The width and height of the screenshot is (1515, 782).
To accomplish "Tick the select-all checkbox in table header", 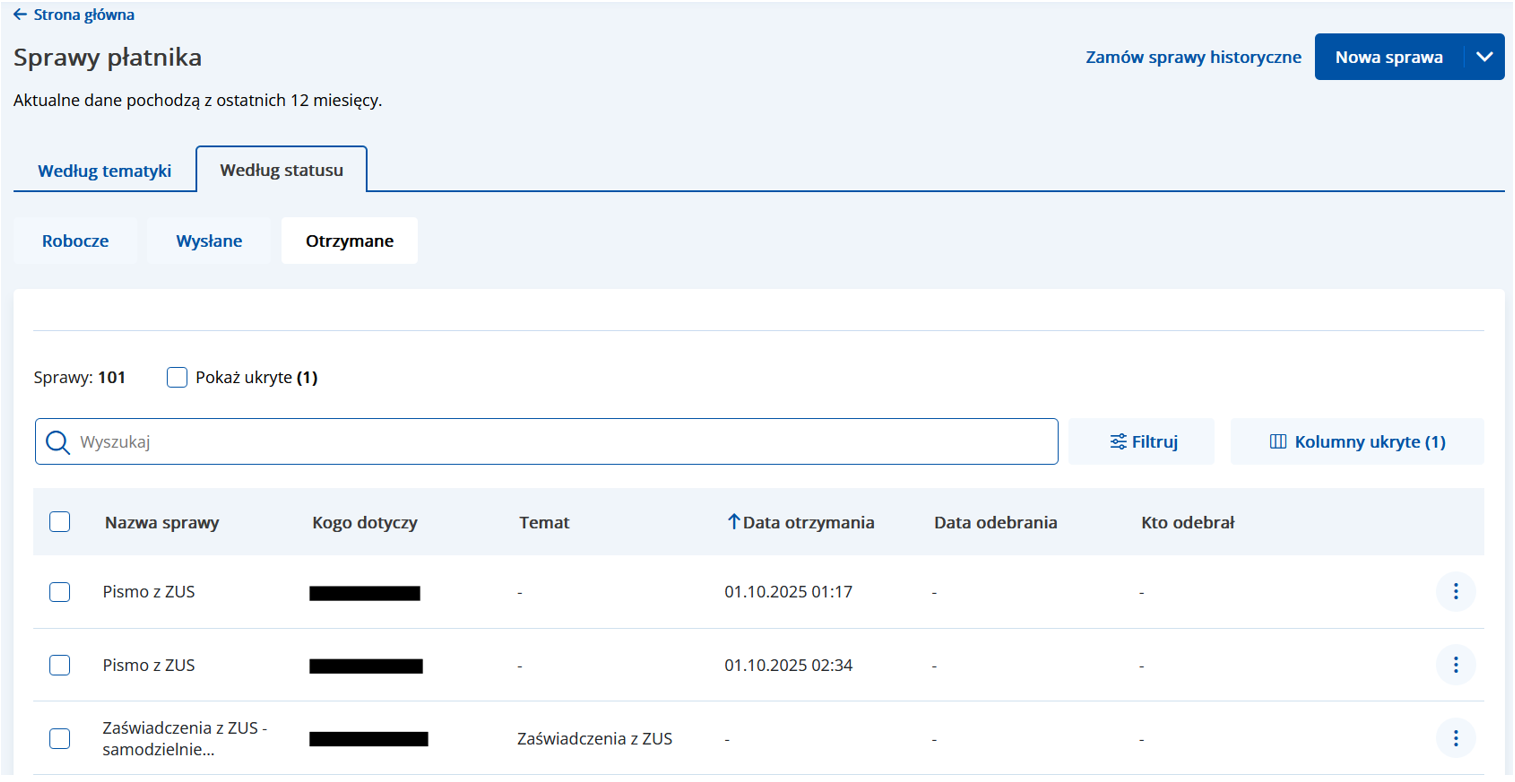I will (60, 522).
